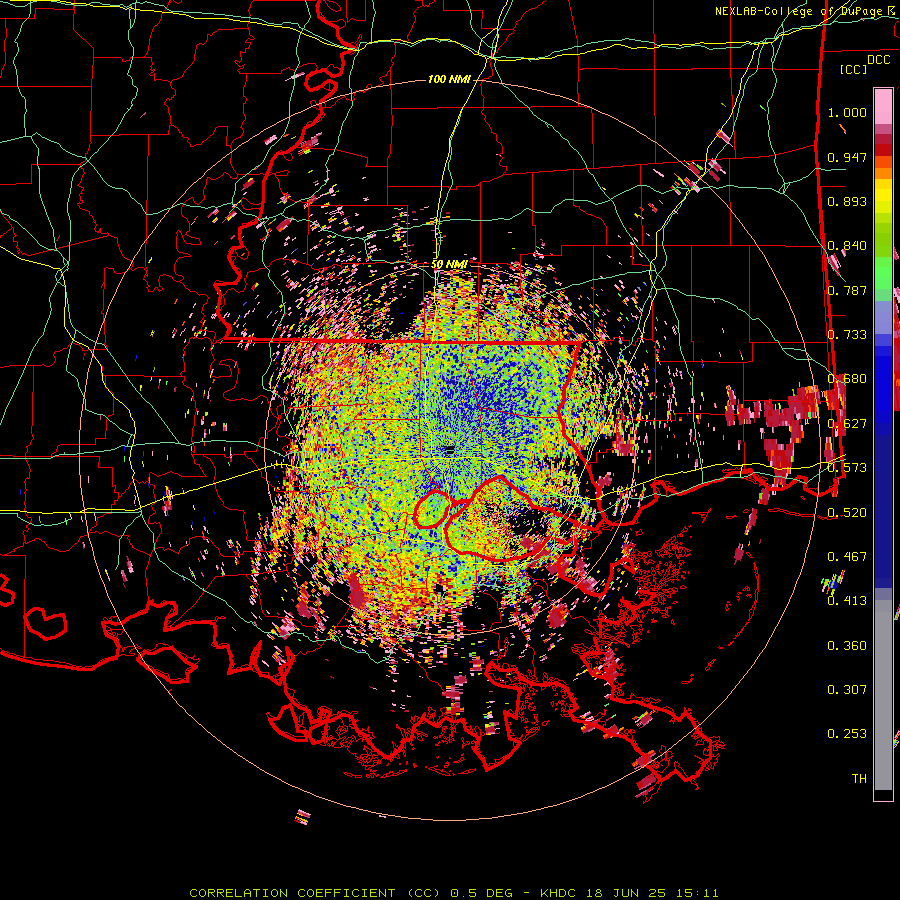
Task: Select the 0.733 legend value
Action: coord(847,335)
